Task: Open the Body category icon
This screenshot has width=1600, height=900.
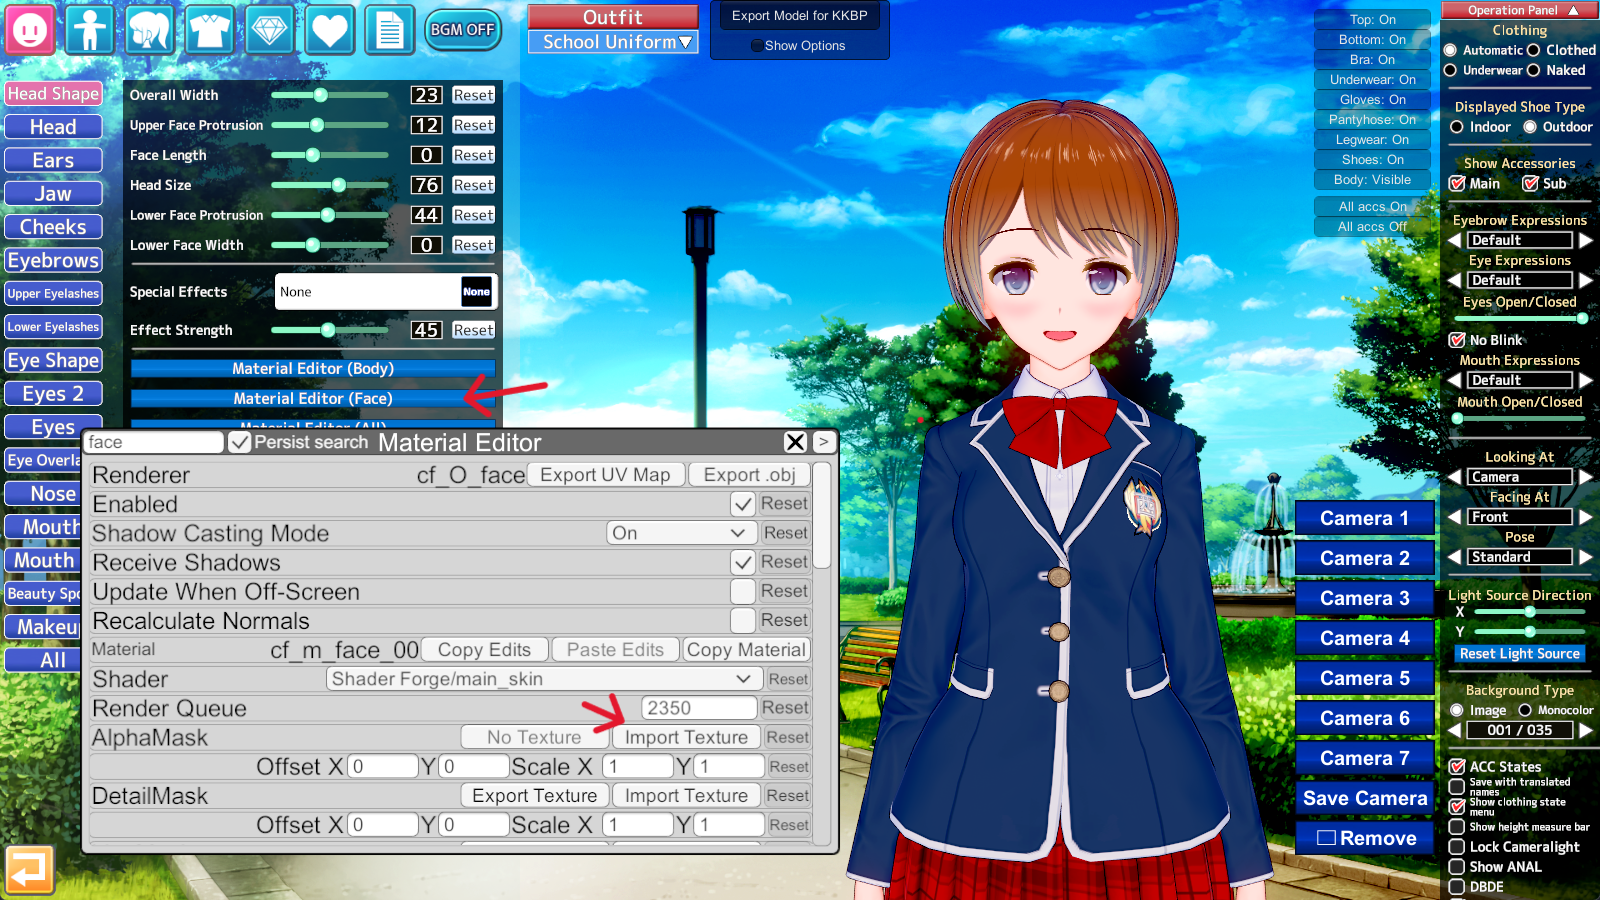Action: pyautogui.click(x=90, y=30)
